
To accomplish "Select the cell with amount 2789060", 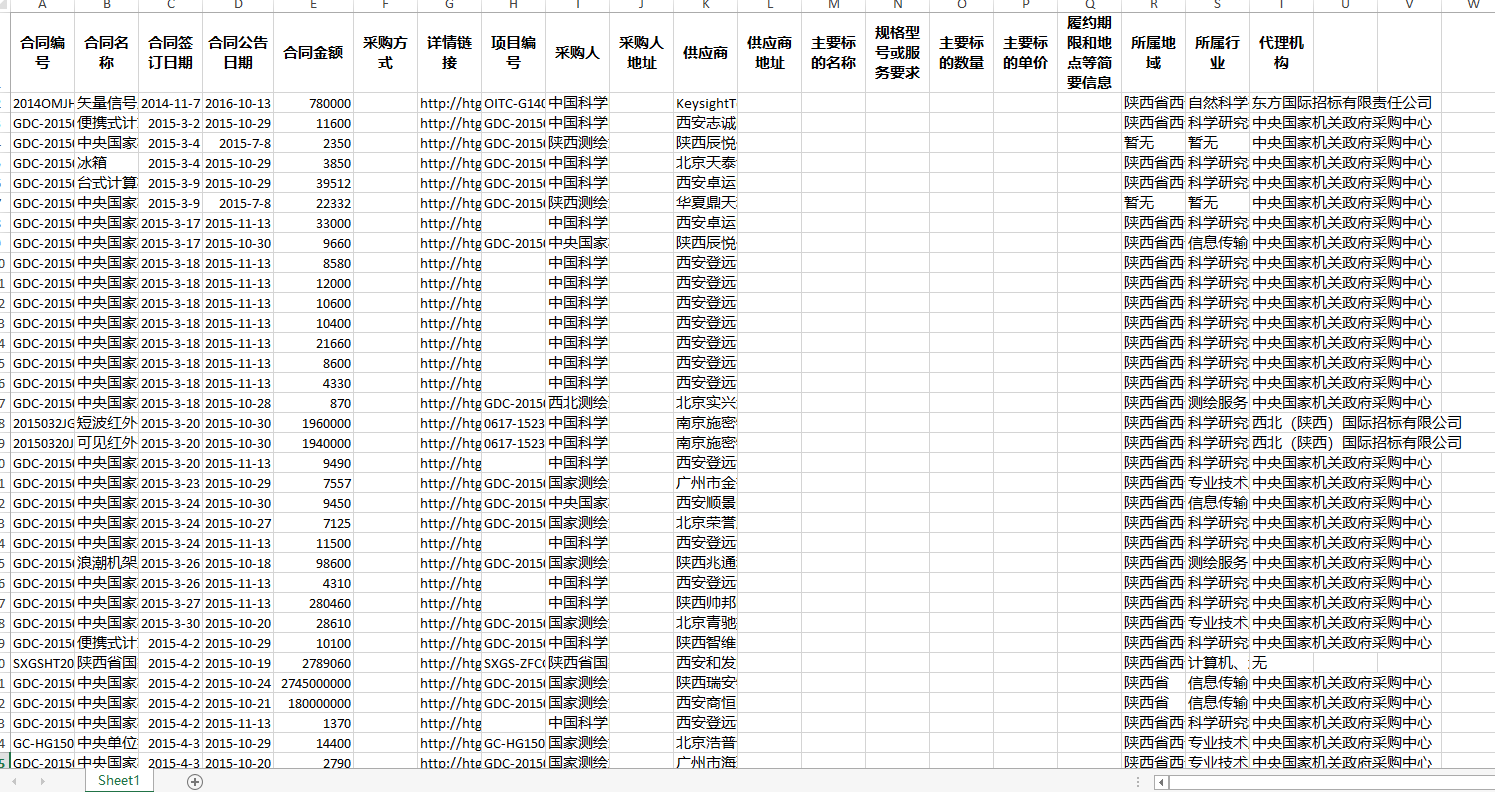I will coord(313,663).
